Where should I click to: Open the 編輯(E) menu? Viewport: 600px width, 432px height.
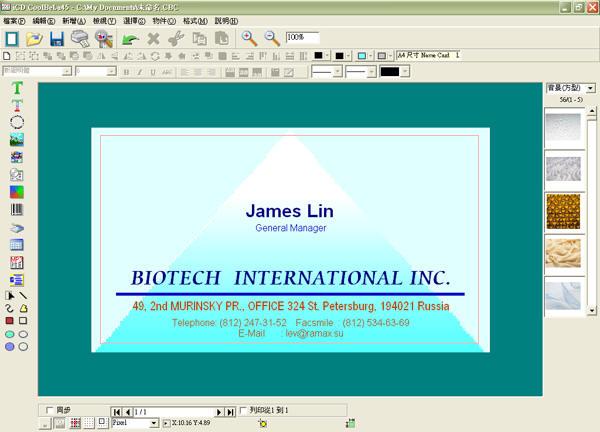[x=44, y=21]
